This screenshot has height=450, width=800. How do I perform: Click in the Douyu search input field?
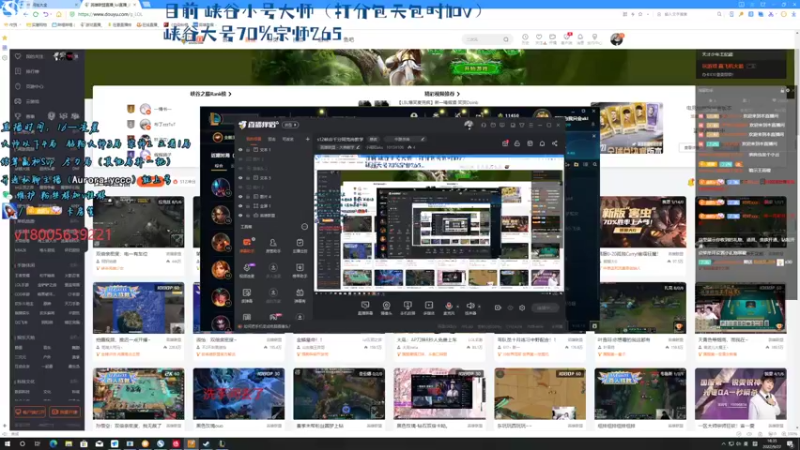482,39
